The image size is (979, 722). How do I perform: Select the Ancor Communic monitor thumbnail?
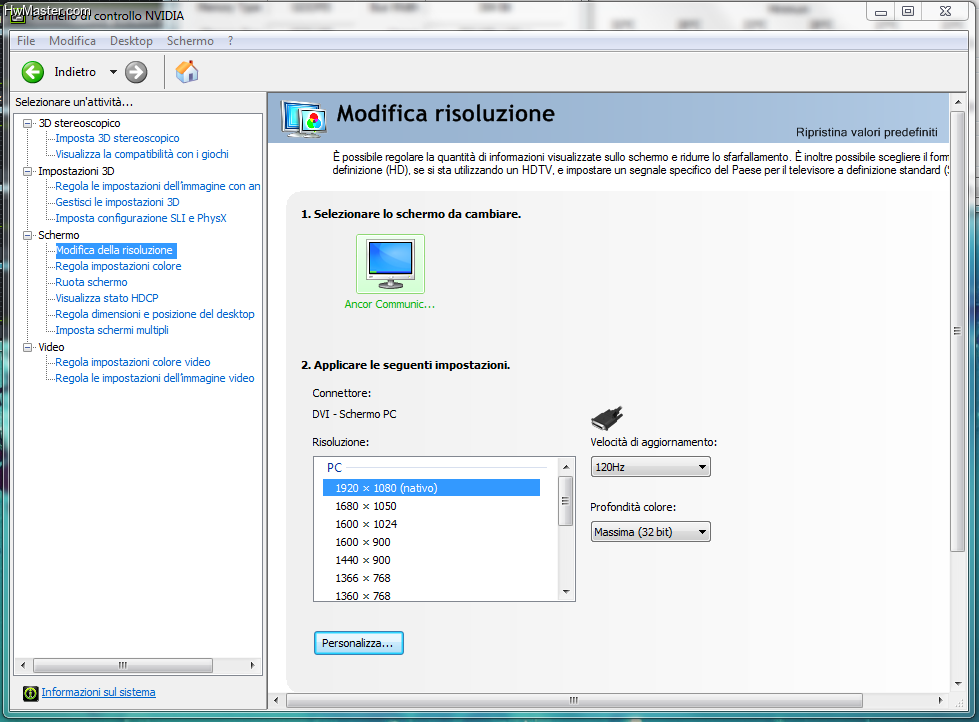[x=390, y=264]
